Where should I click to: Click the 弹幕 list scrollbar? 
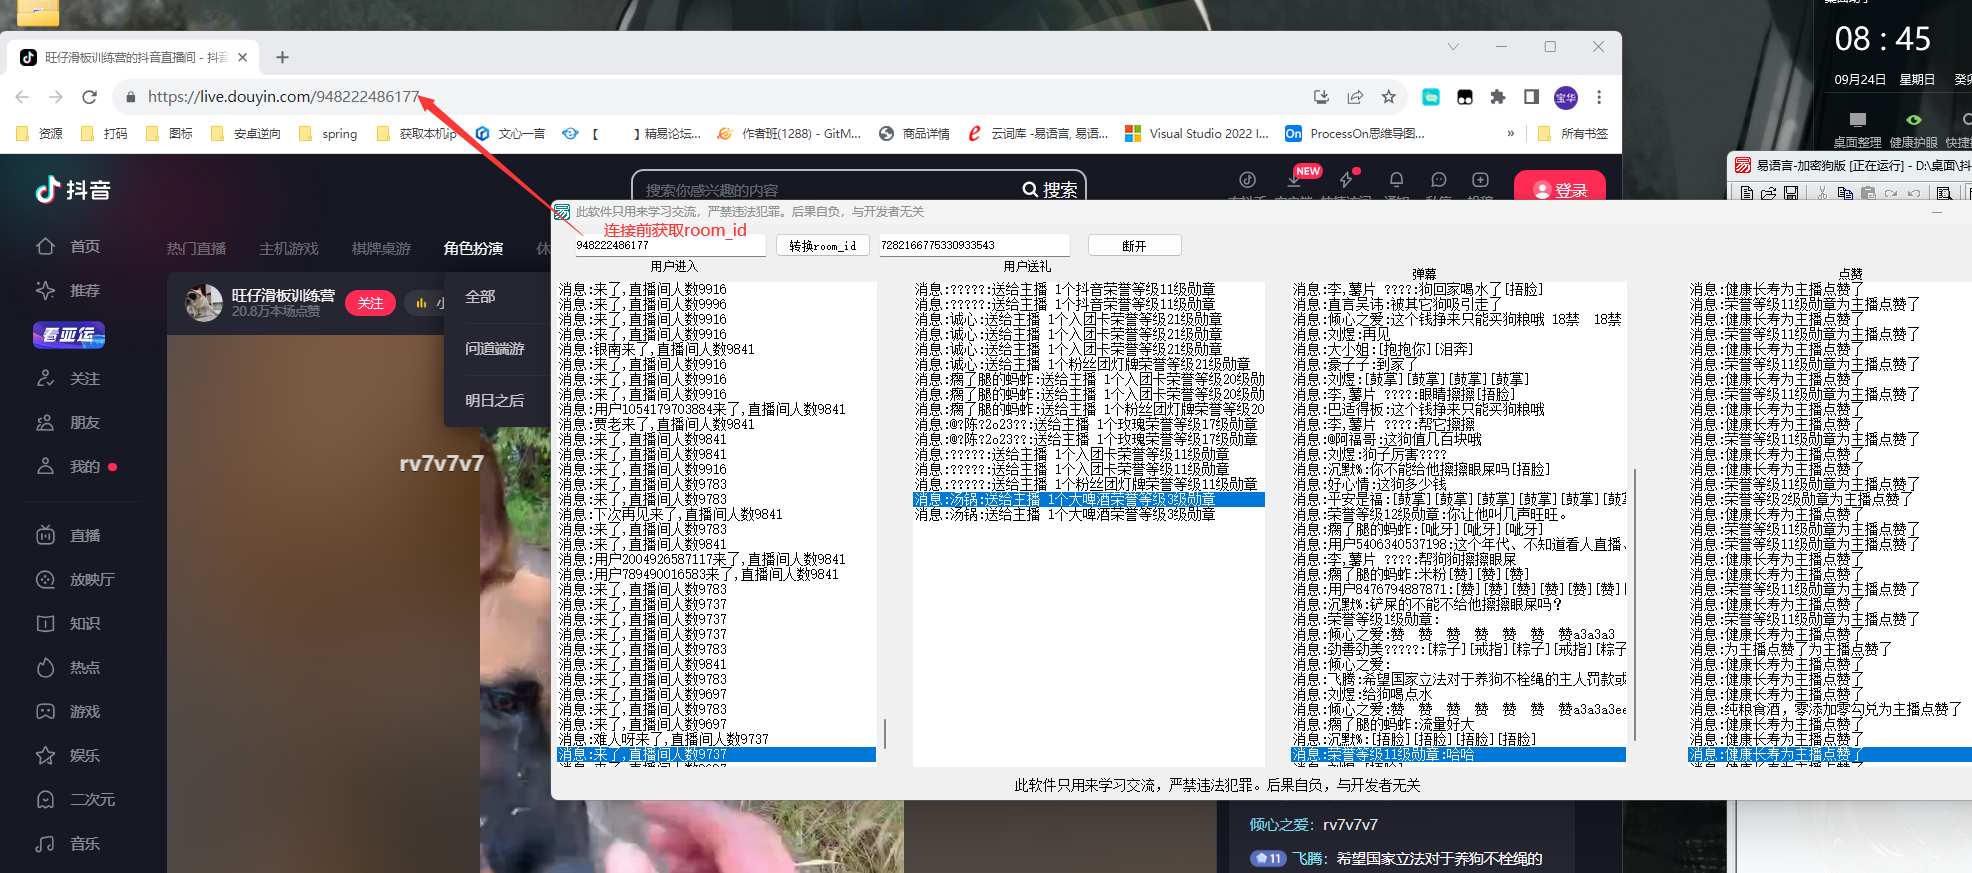(1634, 605)
